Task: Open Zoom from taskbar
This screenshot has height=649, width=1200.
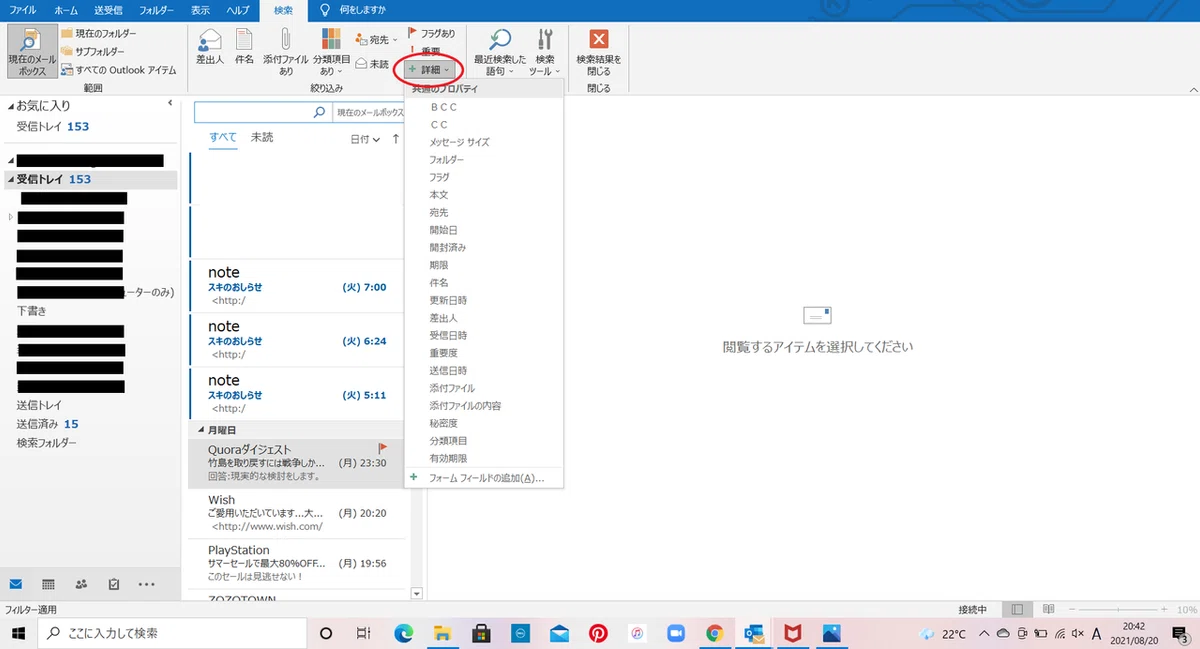Action: coord(675,633)
